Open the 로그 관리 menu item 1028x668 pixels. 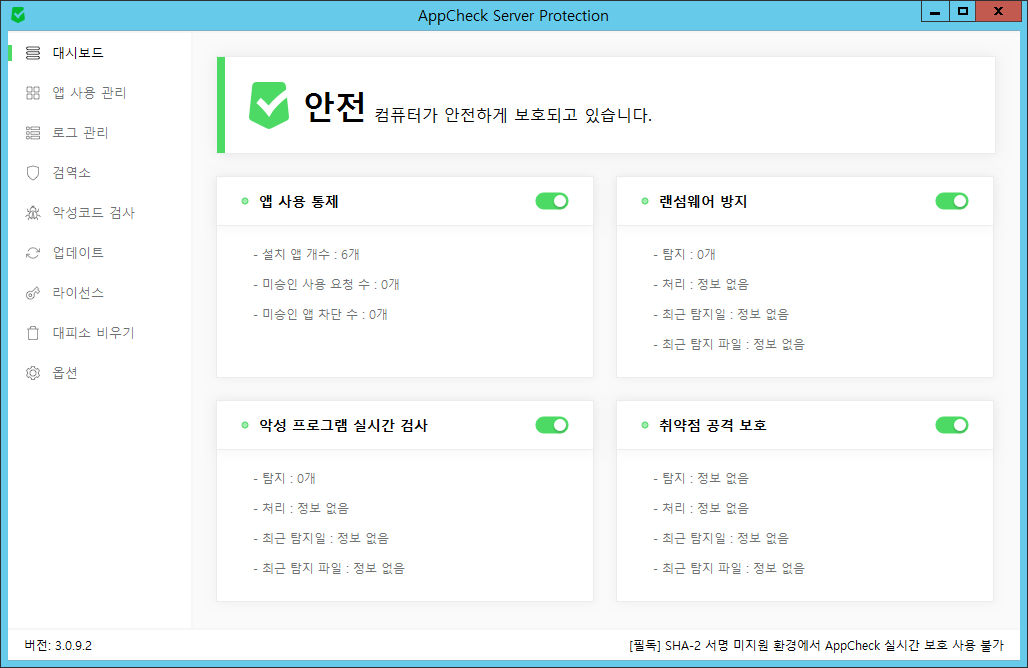coord(80,133)
